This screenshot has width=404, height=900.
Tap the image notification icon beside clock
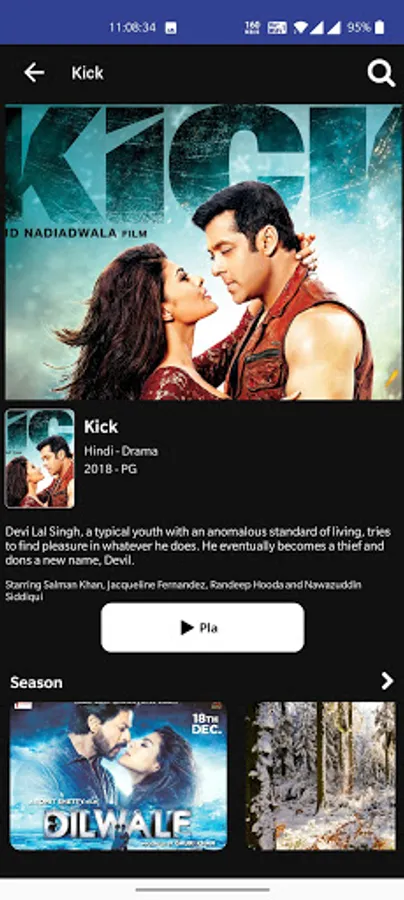click(171, 28)
